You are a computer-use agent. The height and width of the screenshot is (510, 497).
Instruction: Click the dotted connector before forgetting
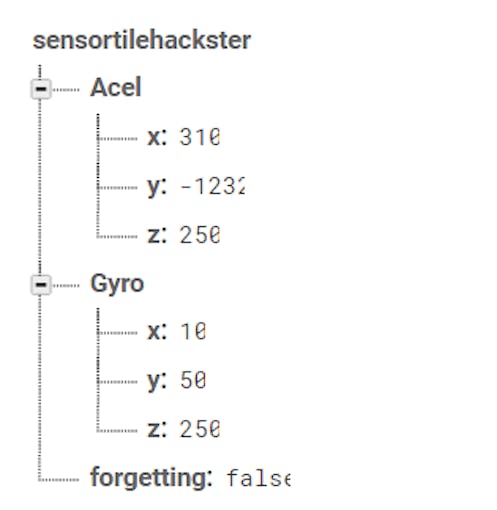coord(59,480)
